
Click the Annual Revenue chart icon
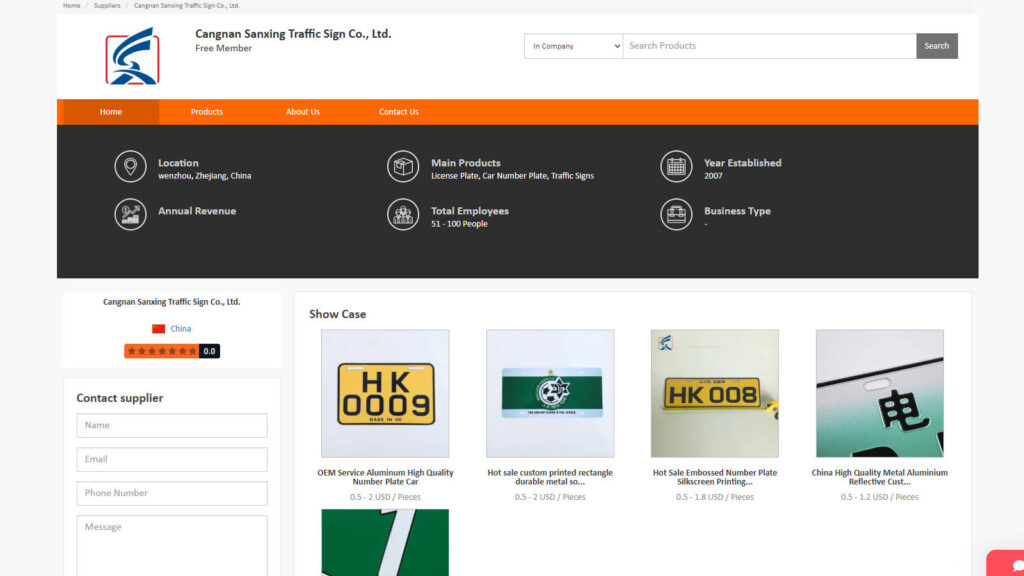click(130, 214)
